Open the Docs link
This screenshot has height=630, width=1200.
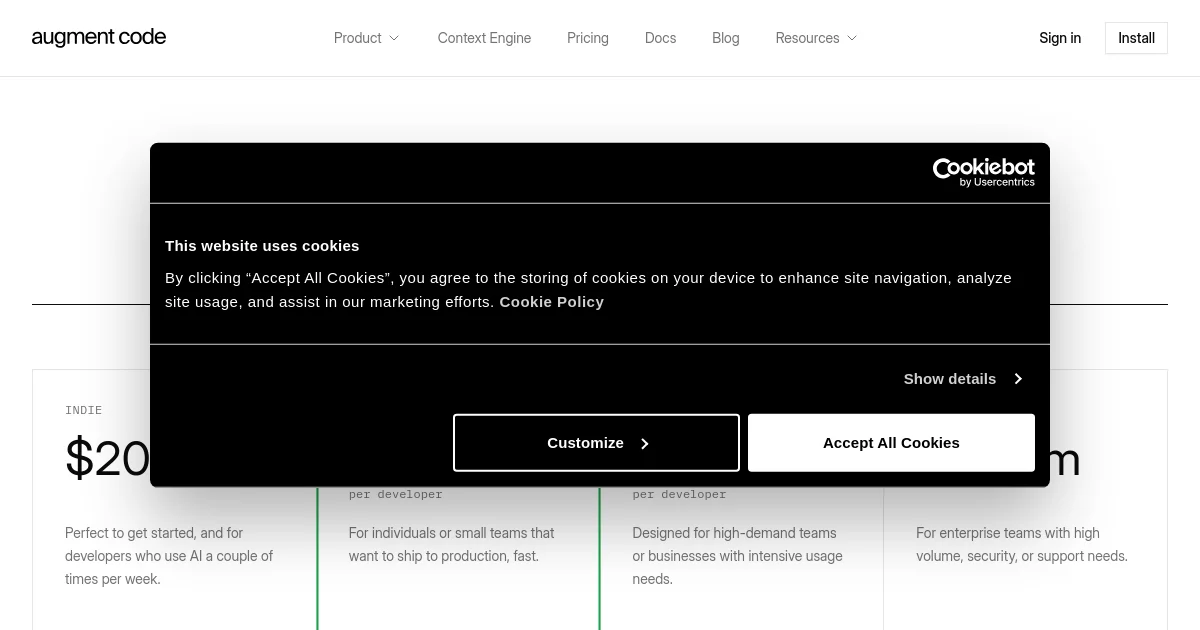(660, 38)
